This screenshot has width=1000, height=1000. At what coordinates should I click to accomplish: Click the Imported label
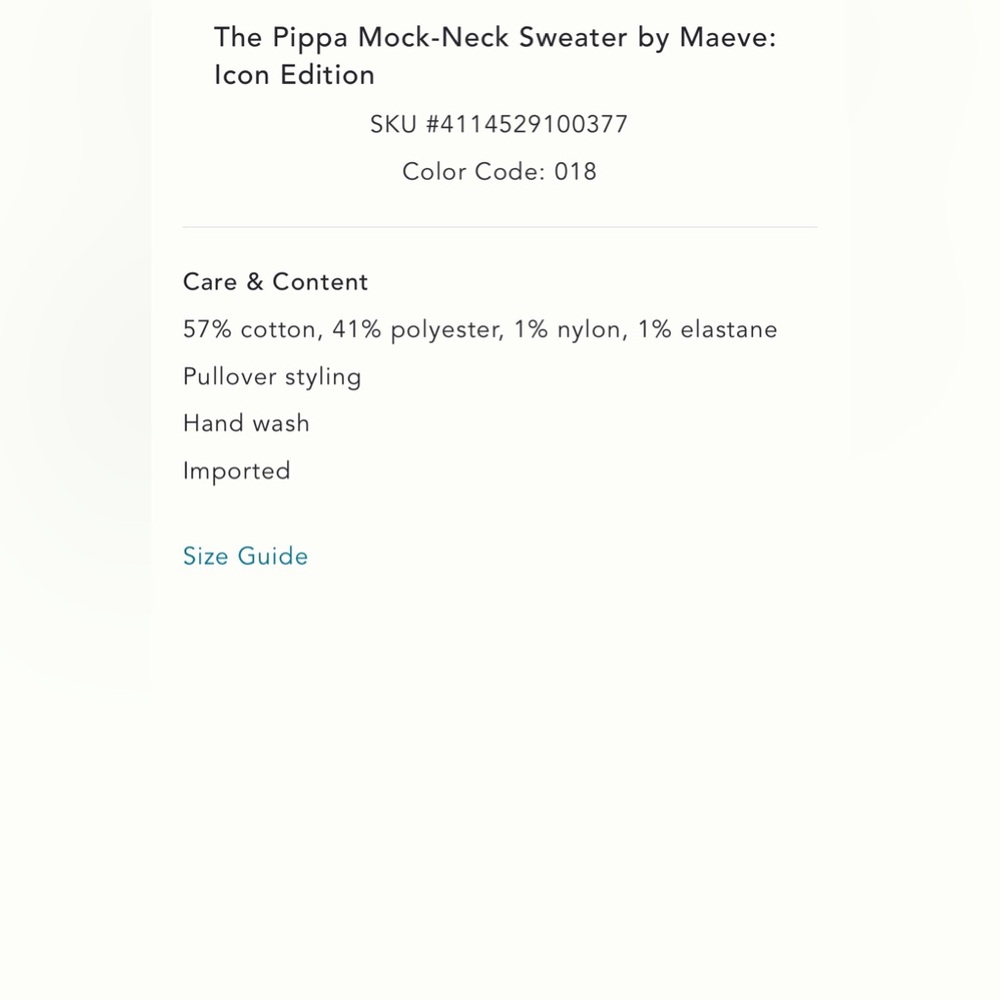click(x=236, y=470)
